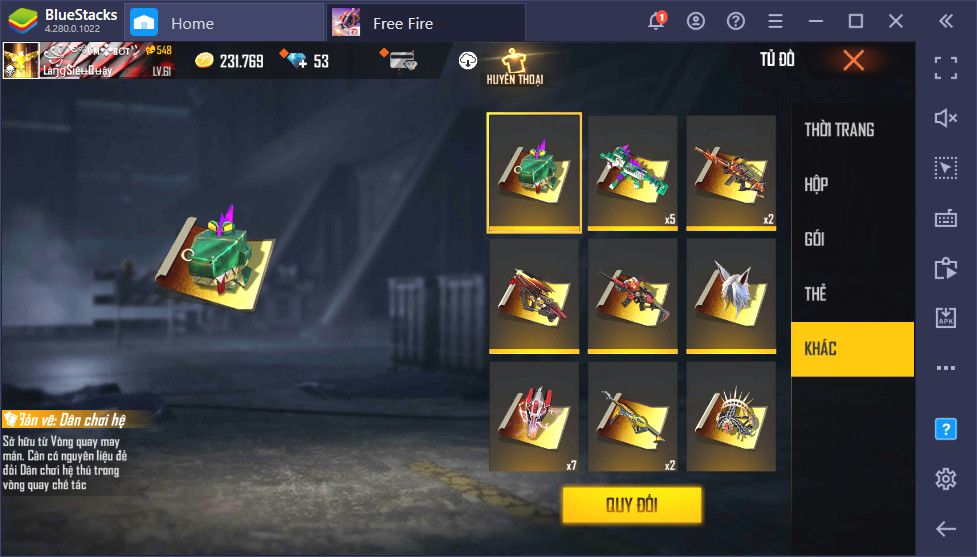Collapse the BlueStacks side toolbar

click(946, 21)
